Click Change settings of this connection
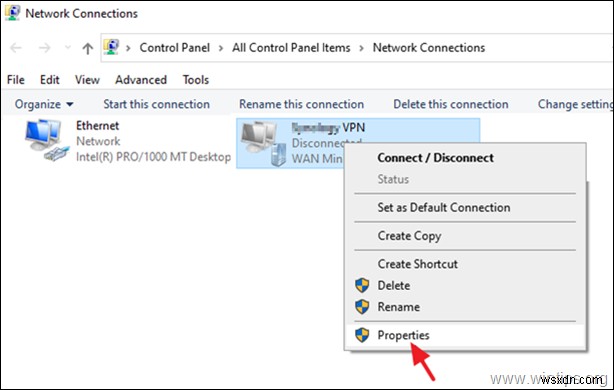Viewport: 614px width, 390px height. [x=575, y=105]
